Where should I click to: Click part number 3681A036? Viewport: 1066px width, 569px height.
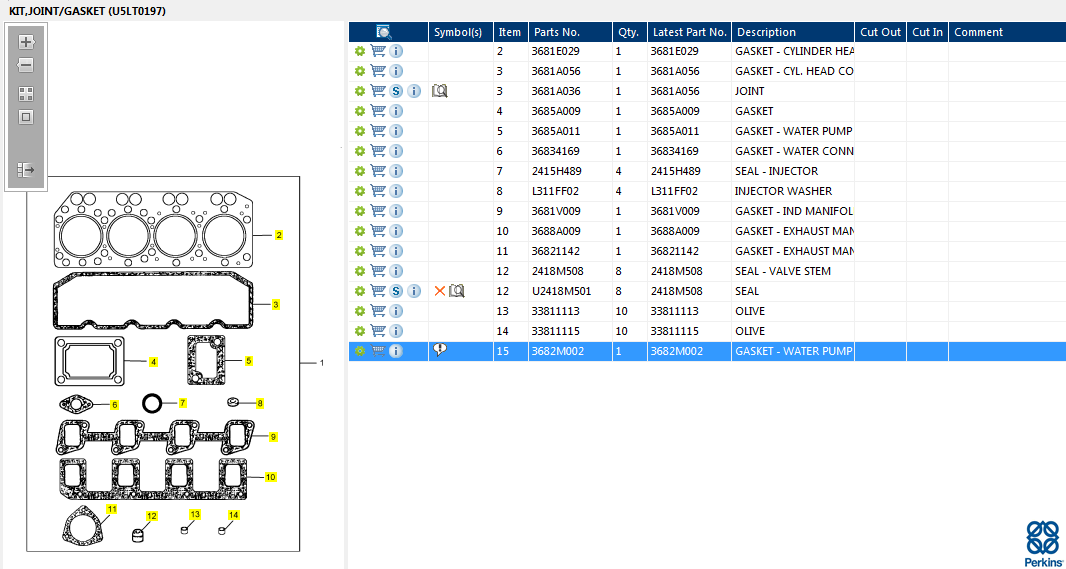(x=555, y=91)
